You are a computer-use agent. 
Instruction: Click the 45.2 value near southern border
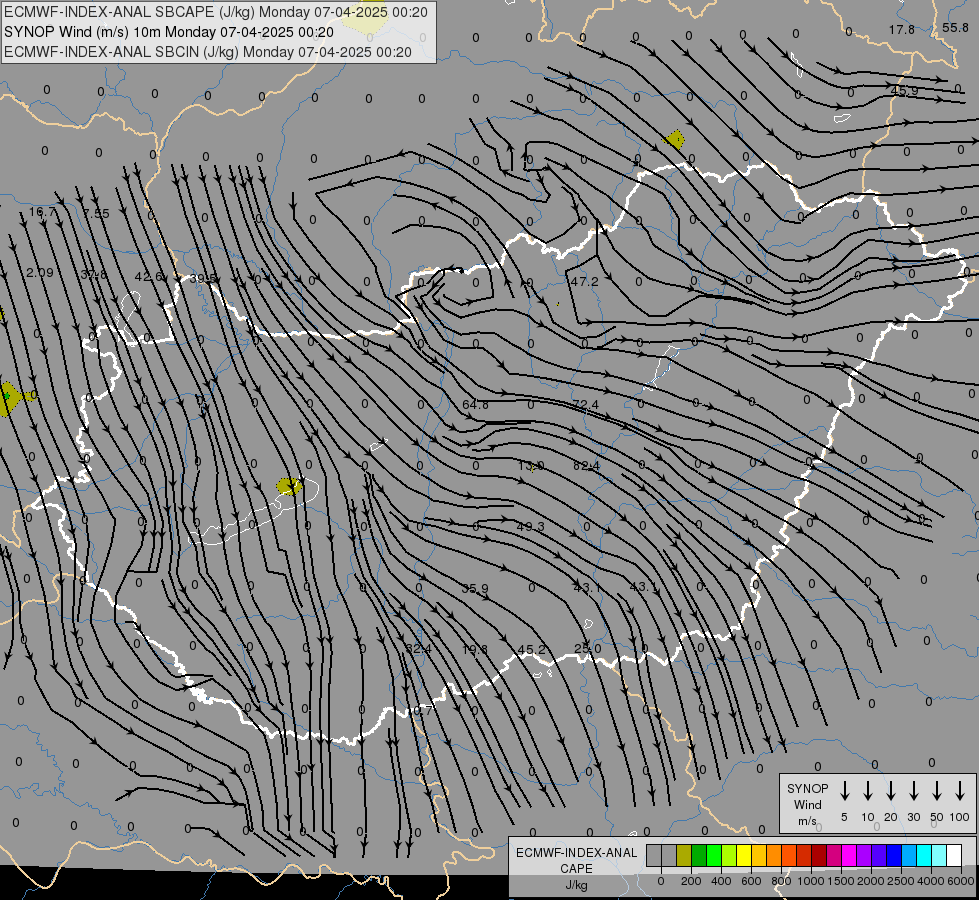(x=531, y=650)
